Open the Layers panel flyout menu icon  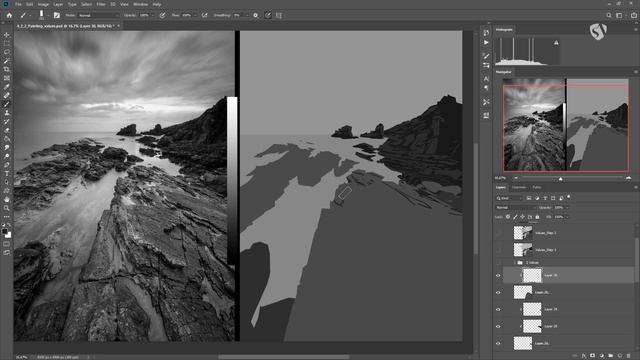(636, 187)
